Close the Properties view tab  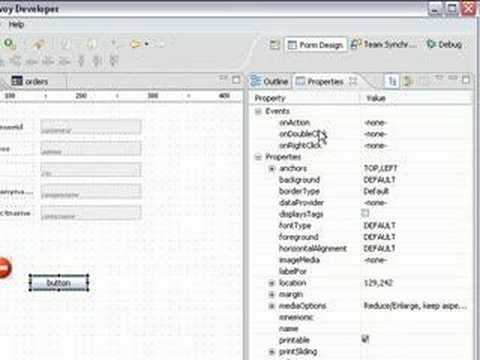coord(353,81)
